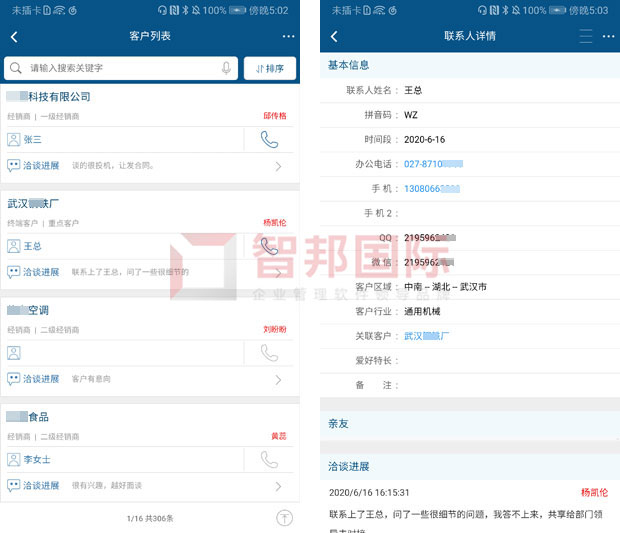Open the three-dot menu on 联系人详情

click(608, 36)
